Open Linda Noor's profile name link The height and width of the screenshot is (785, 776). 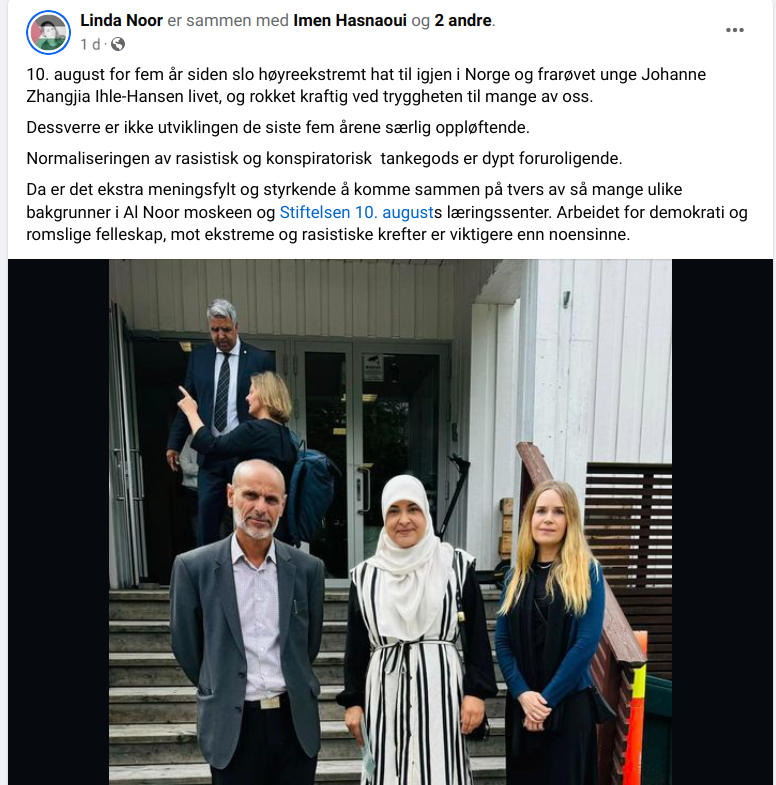(x=121, y=21)
